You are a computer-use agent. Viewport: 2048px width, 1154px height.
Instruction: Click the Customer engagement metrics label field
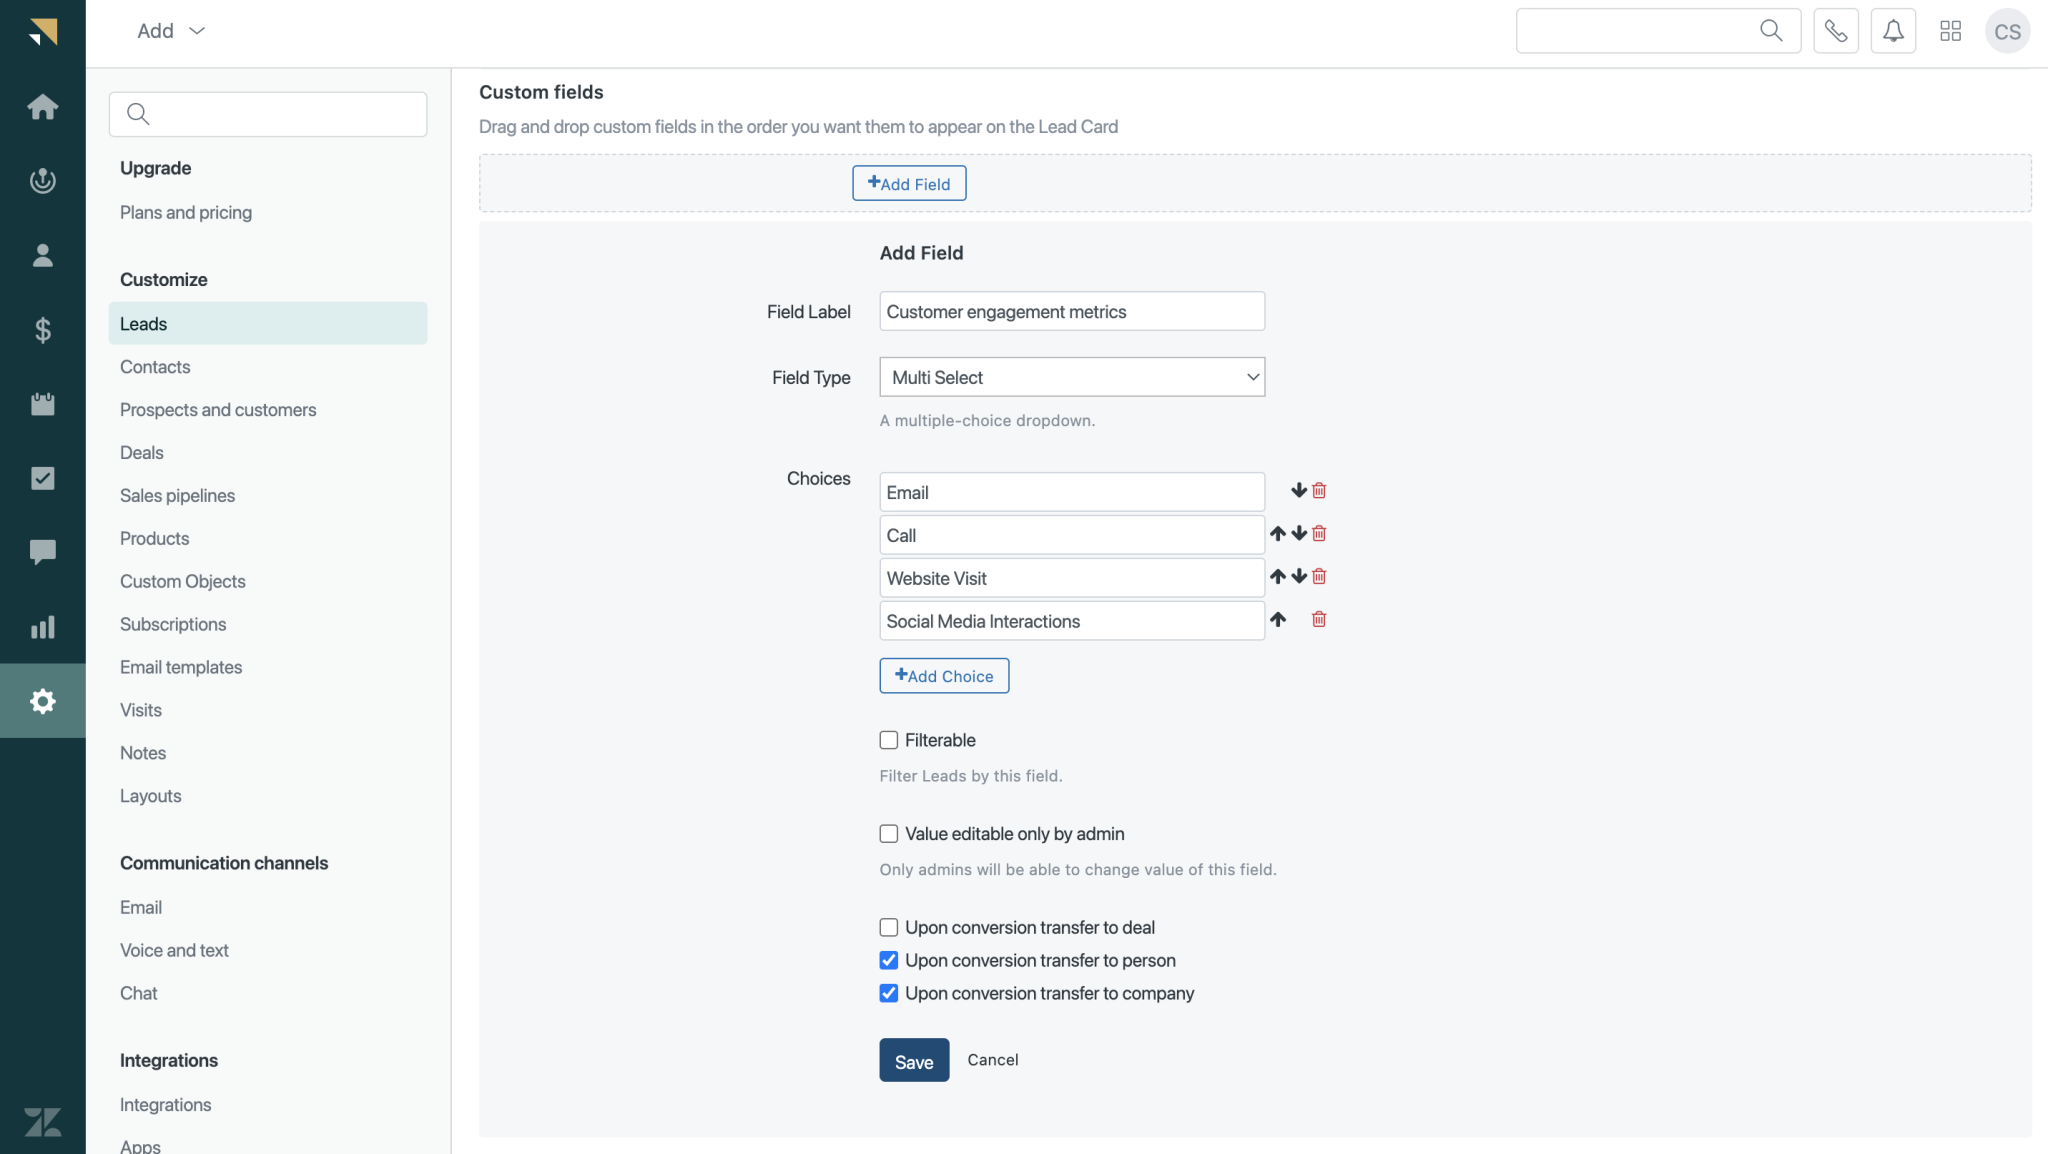pos(1071,311)
